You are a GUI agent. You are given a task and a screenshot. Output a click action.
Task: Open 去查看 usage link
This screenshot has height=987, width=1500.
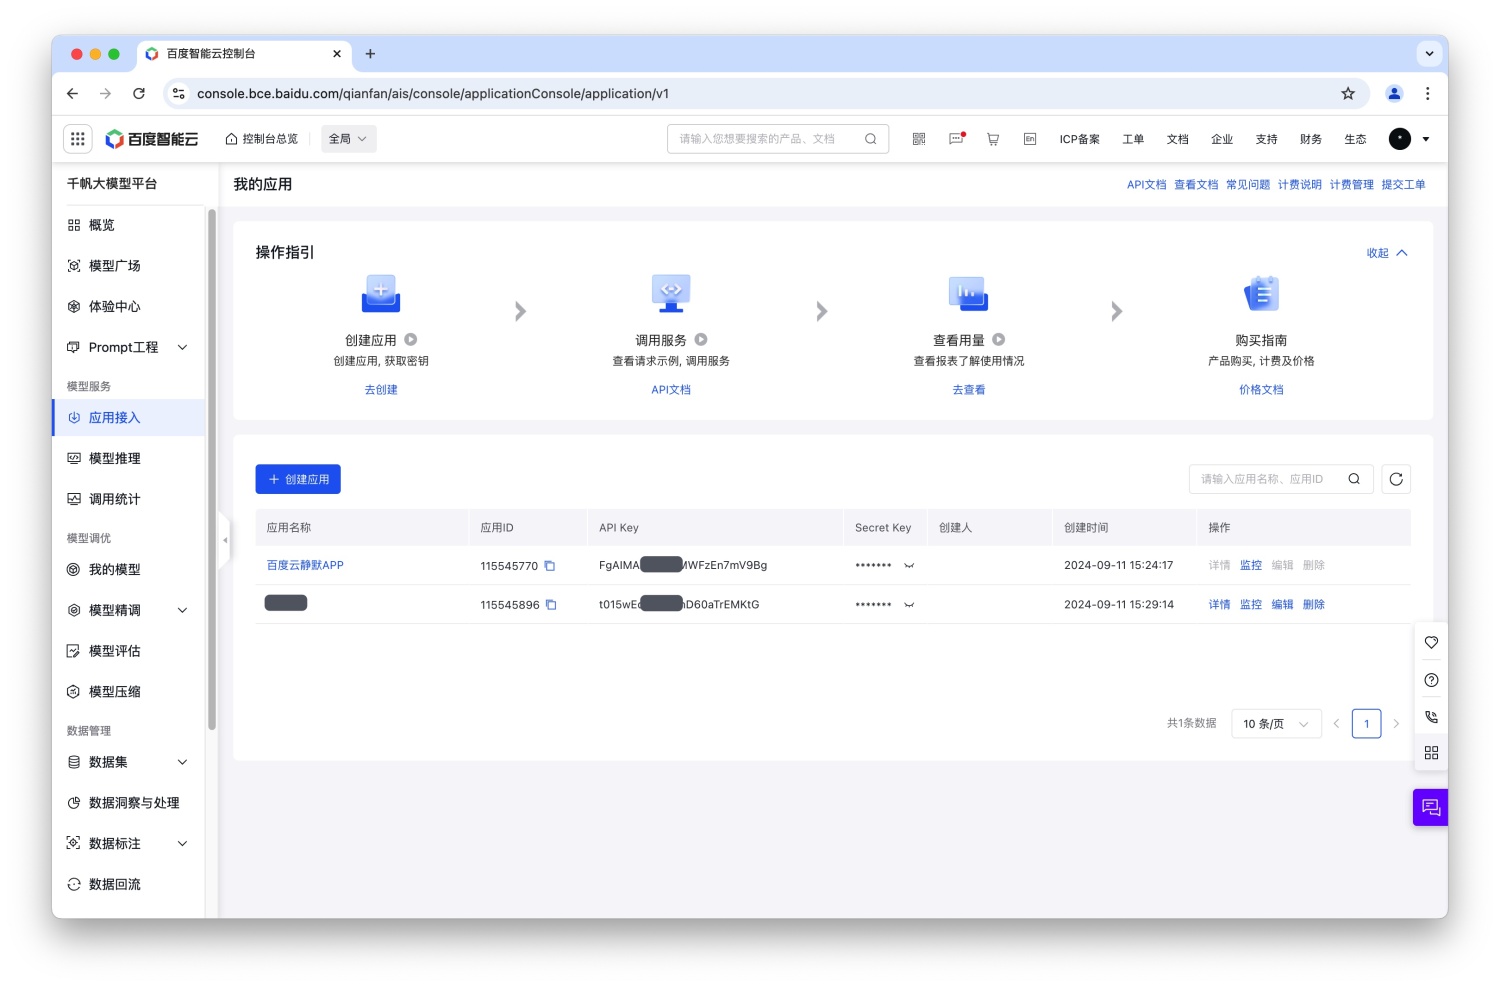click(x=969, y=390)
